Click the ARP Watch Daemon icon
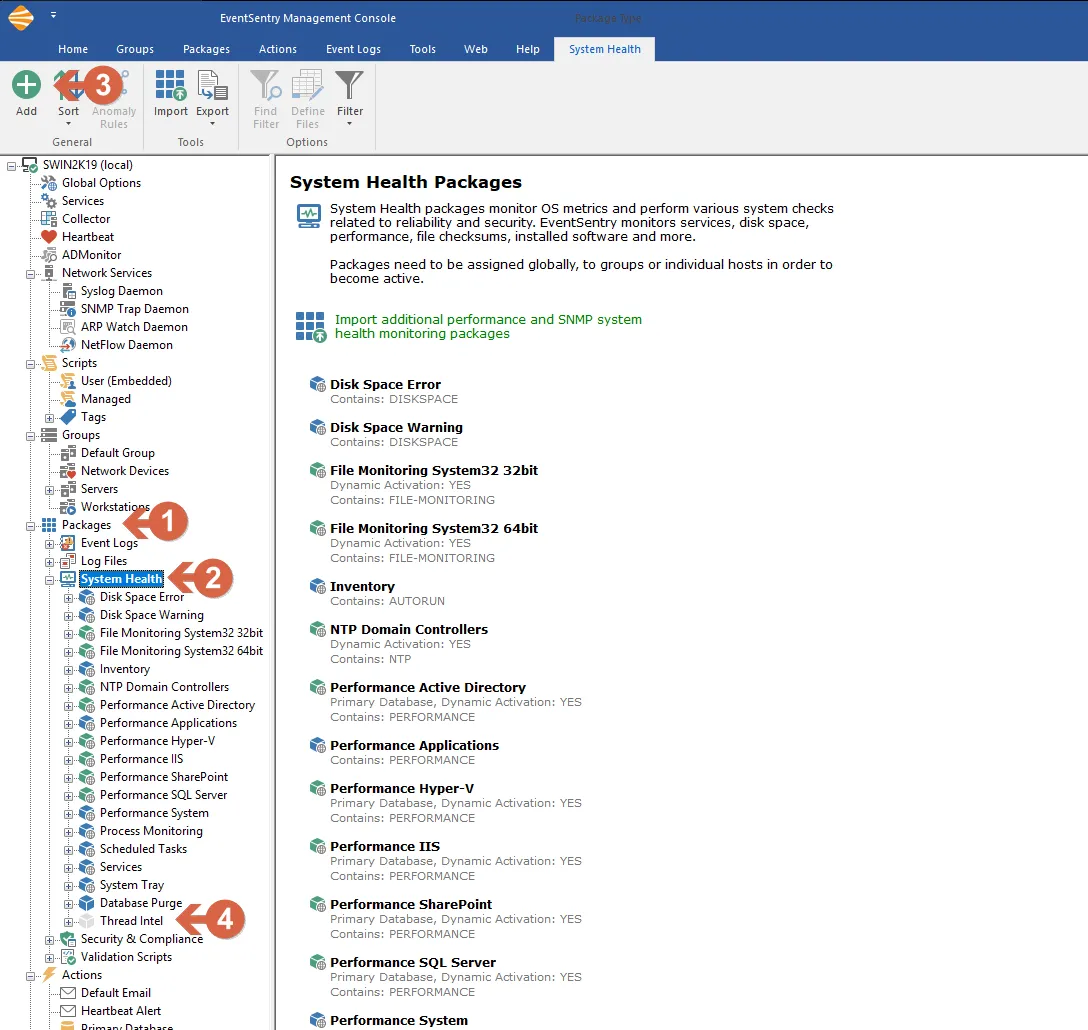 (68, 327)
